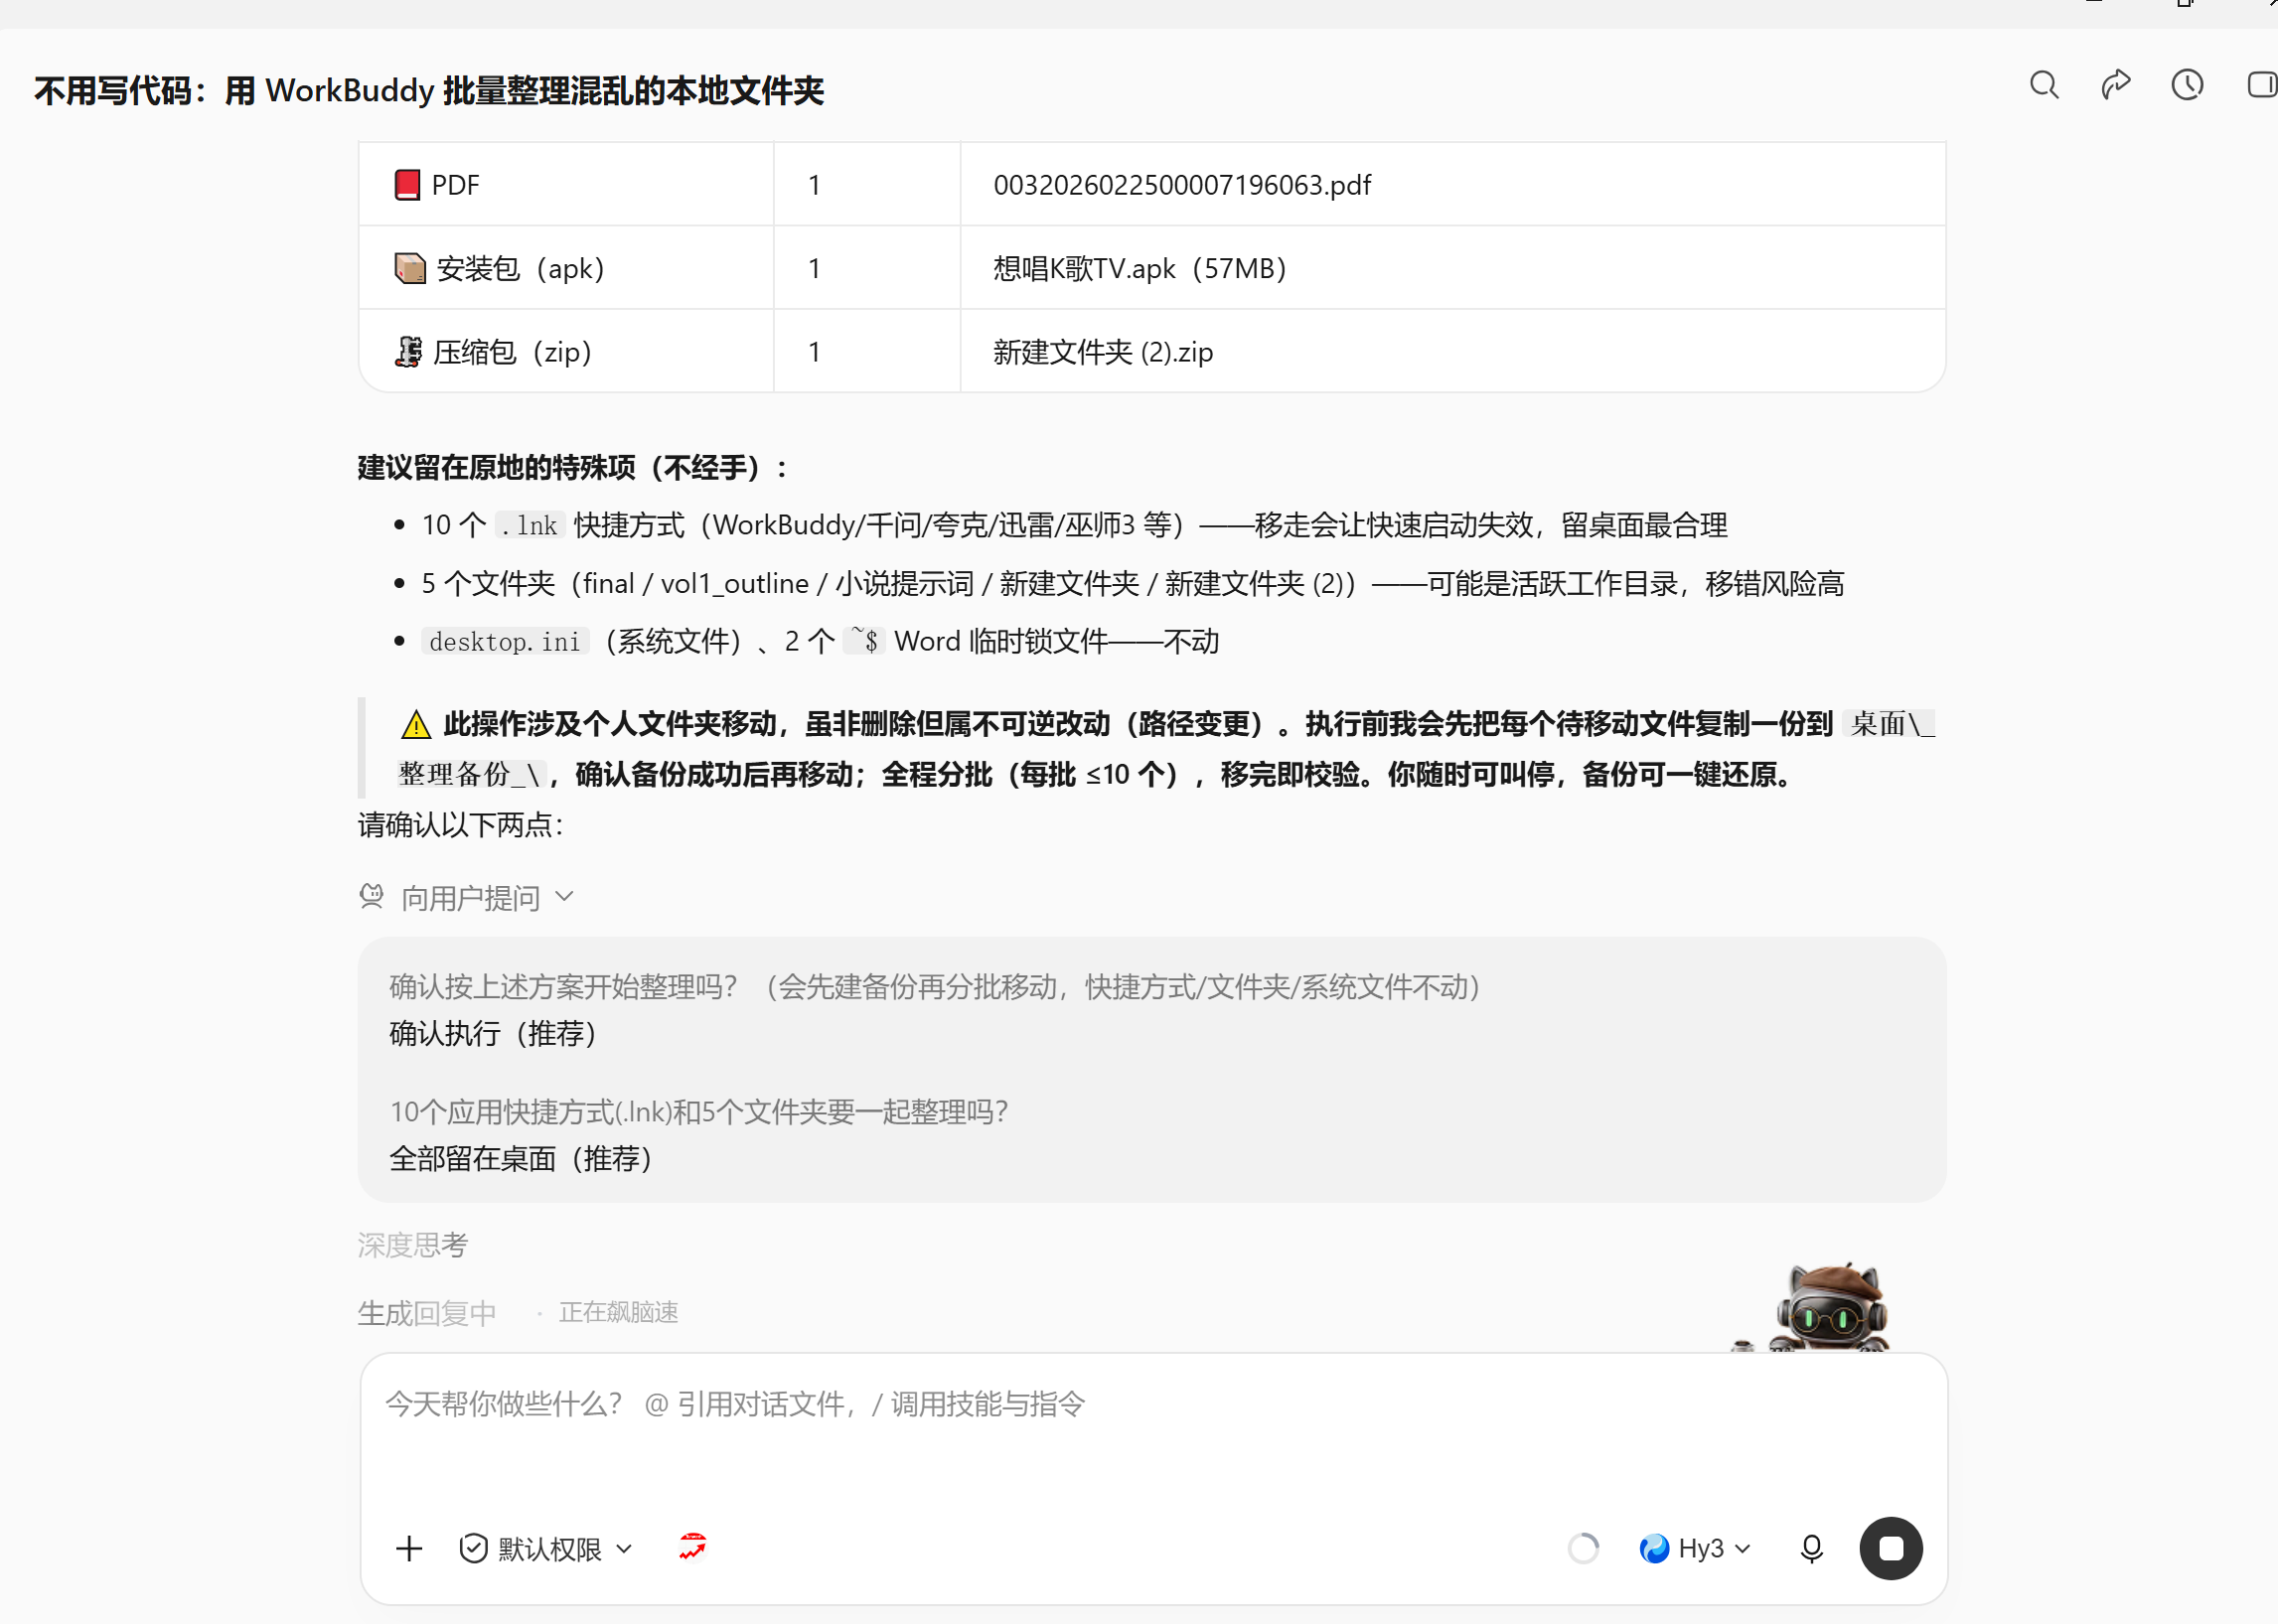Click the loading spinner indicator
Viewport: 2278px width, 1624px height.
[x=1583, y=1549]
